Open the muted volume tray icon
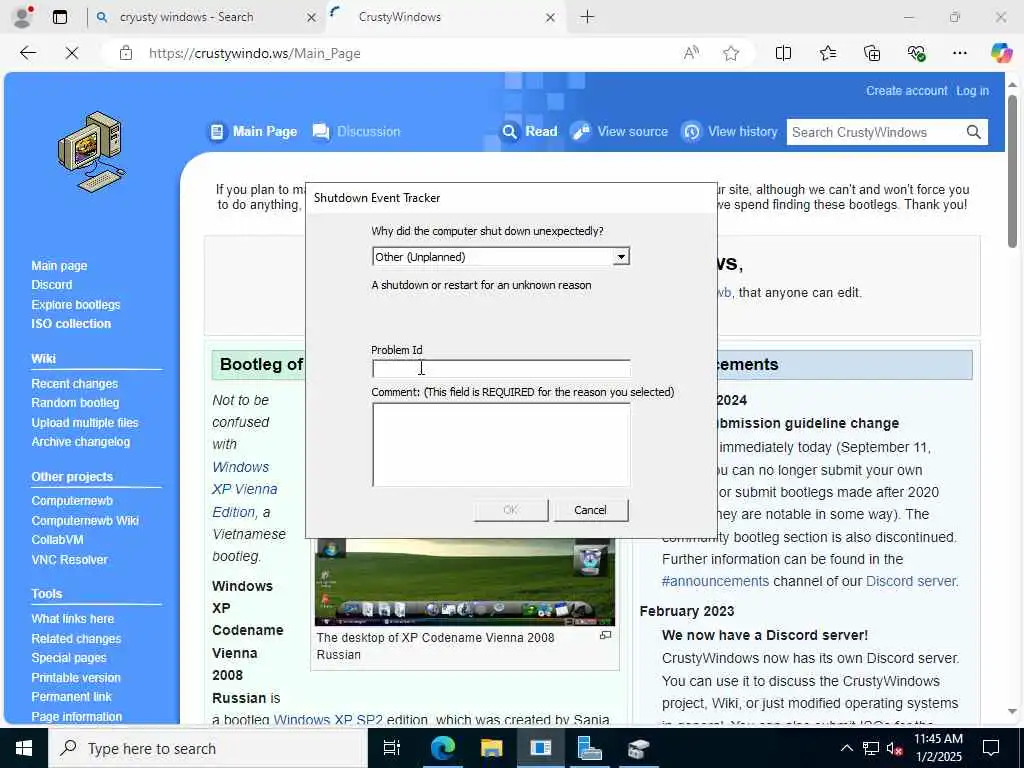1024x768 pixels. 895,748
